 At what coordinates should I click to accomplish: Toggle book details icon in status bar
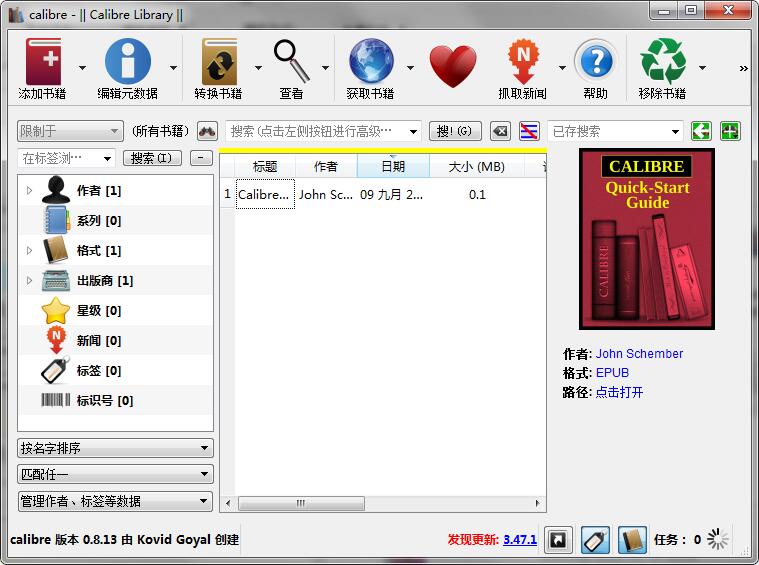point(632,539)
